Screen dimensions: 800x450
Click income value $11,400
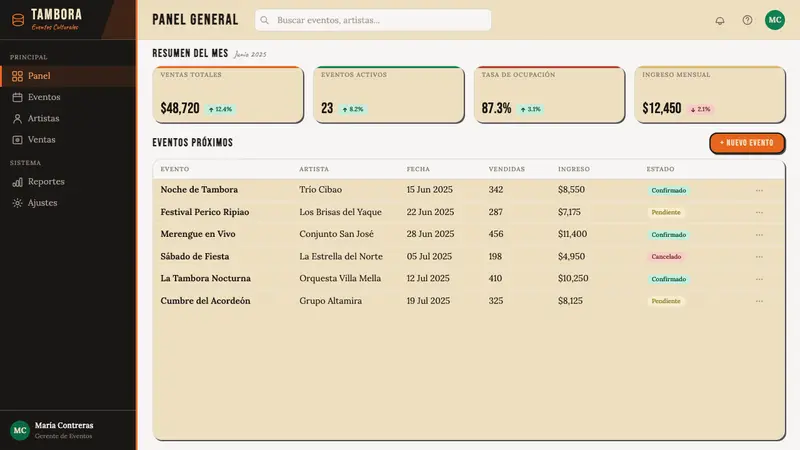click(572, 234)
